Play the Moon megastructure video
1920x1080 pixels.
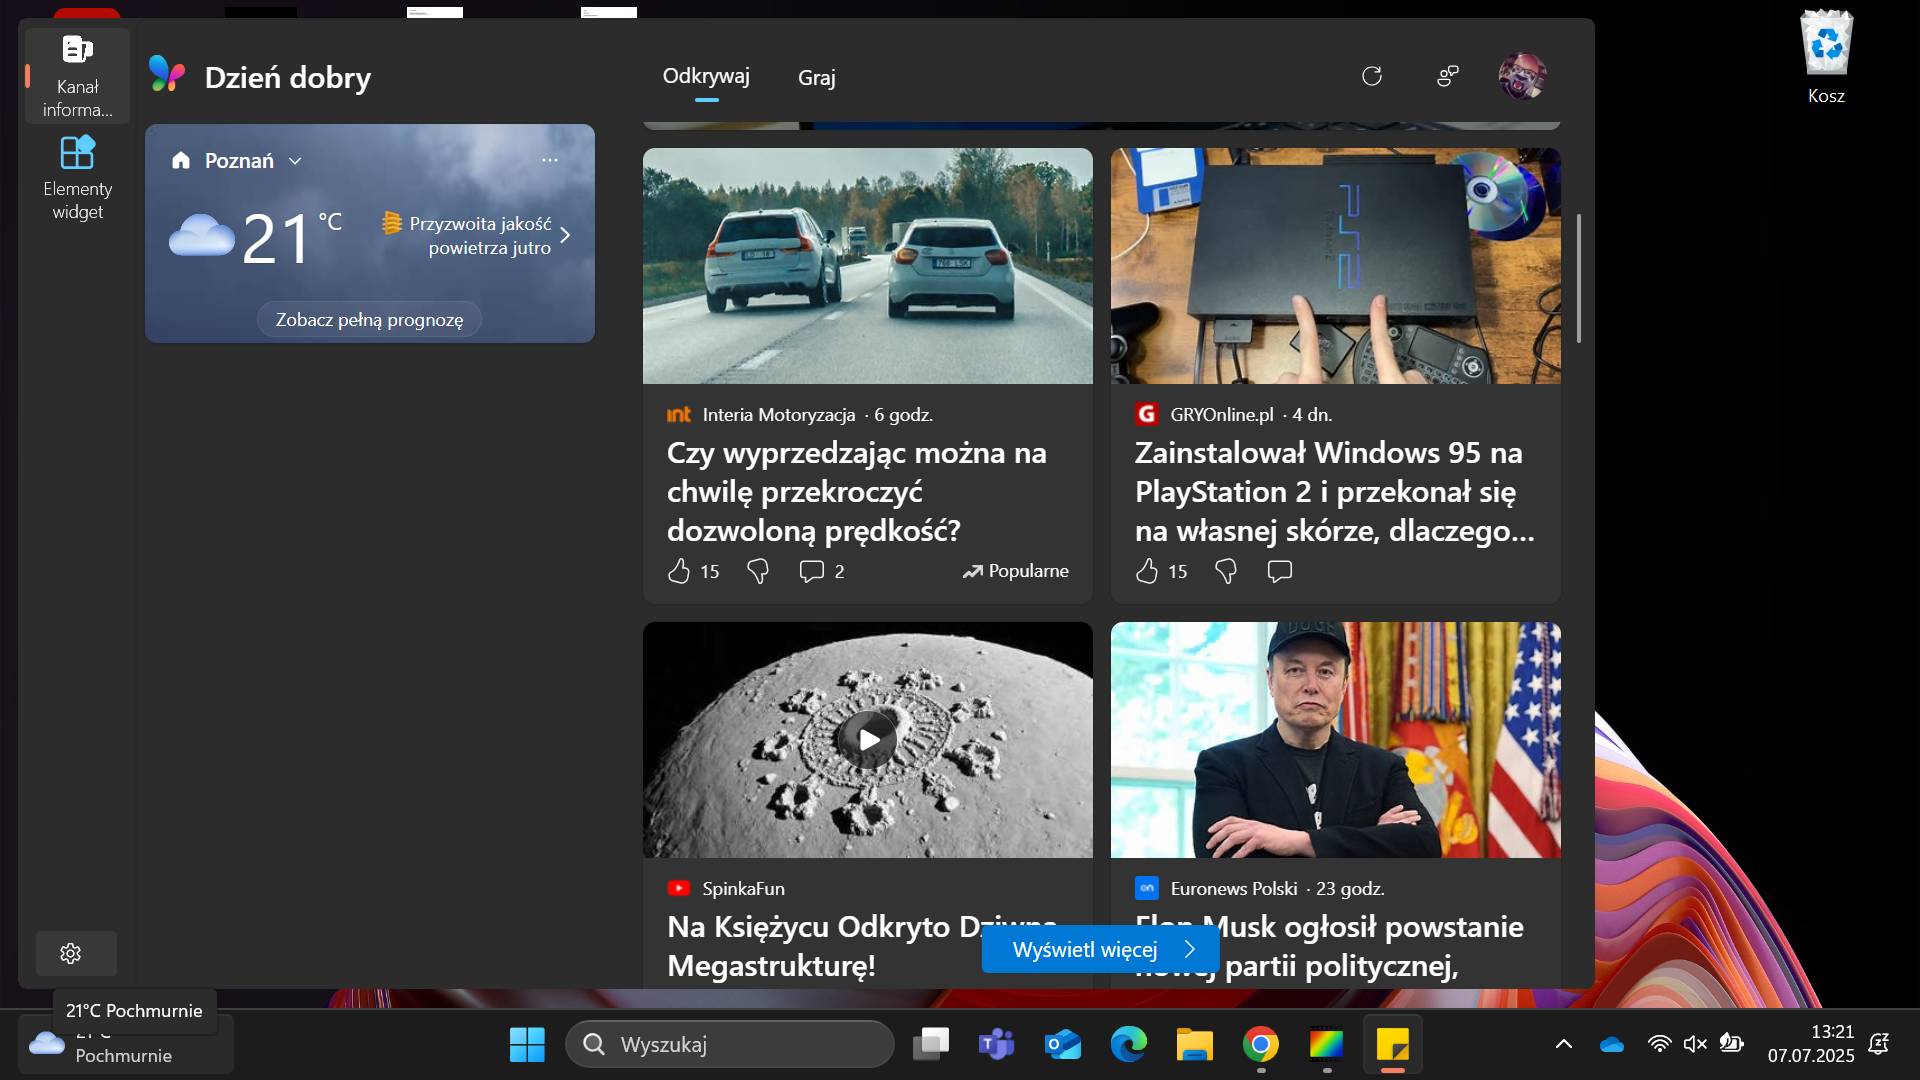[868, 739]
